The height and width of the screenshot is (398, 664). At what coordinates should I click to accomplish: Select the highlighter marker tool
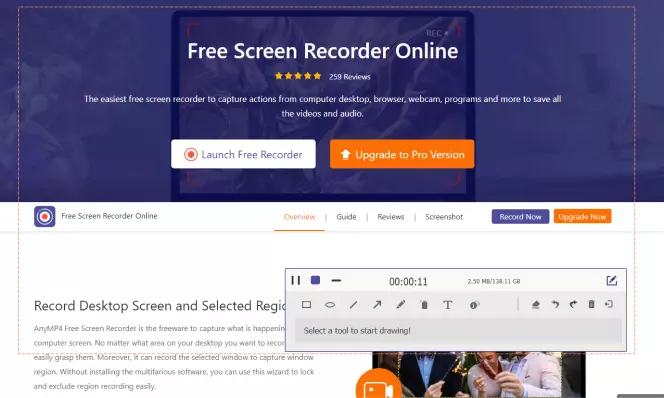(x=424, y=304)
